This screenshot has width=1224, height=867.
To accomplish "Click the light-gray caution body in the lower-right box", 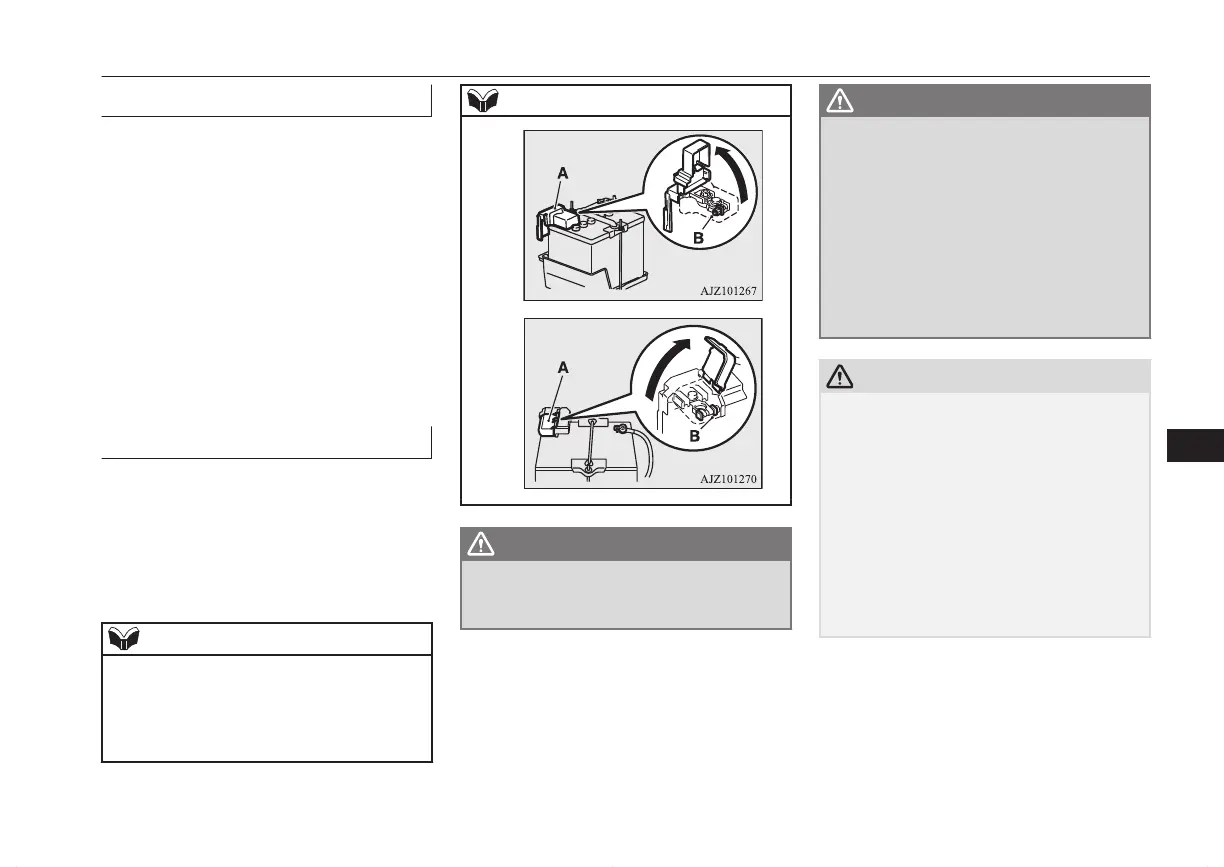I will tap(985, 514).
